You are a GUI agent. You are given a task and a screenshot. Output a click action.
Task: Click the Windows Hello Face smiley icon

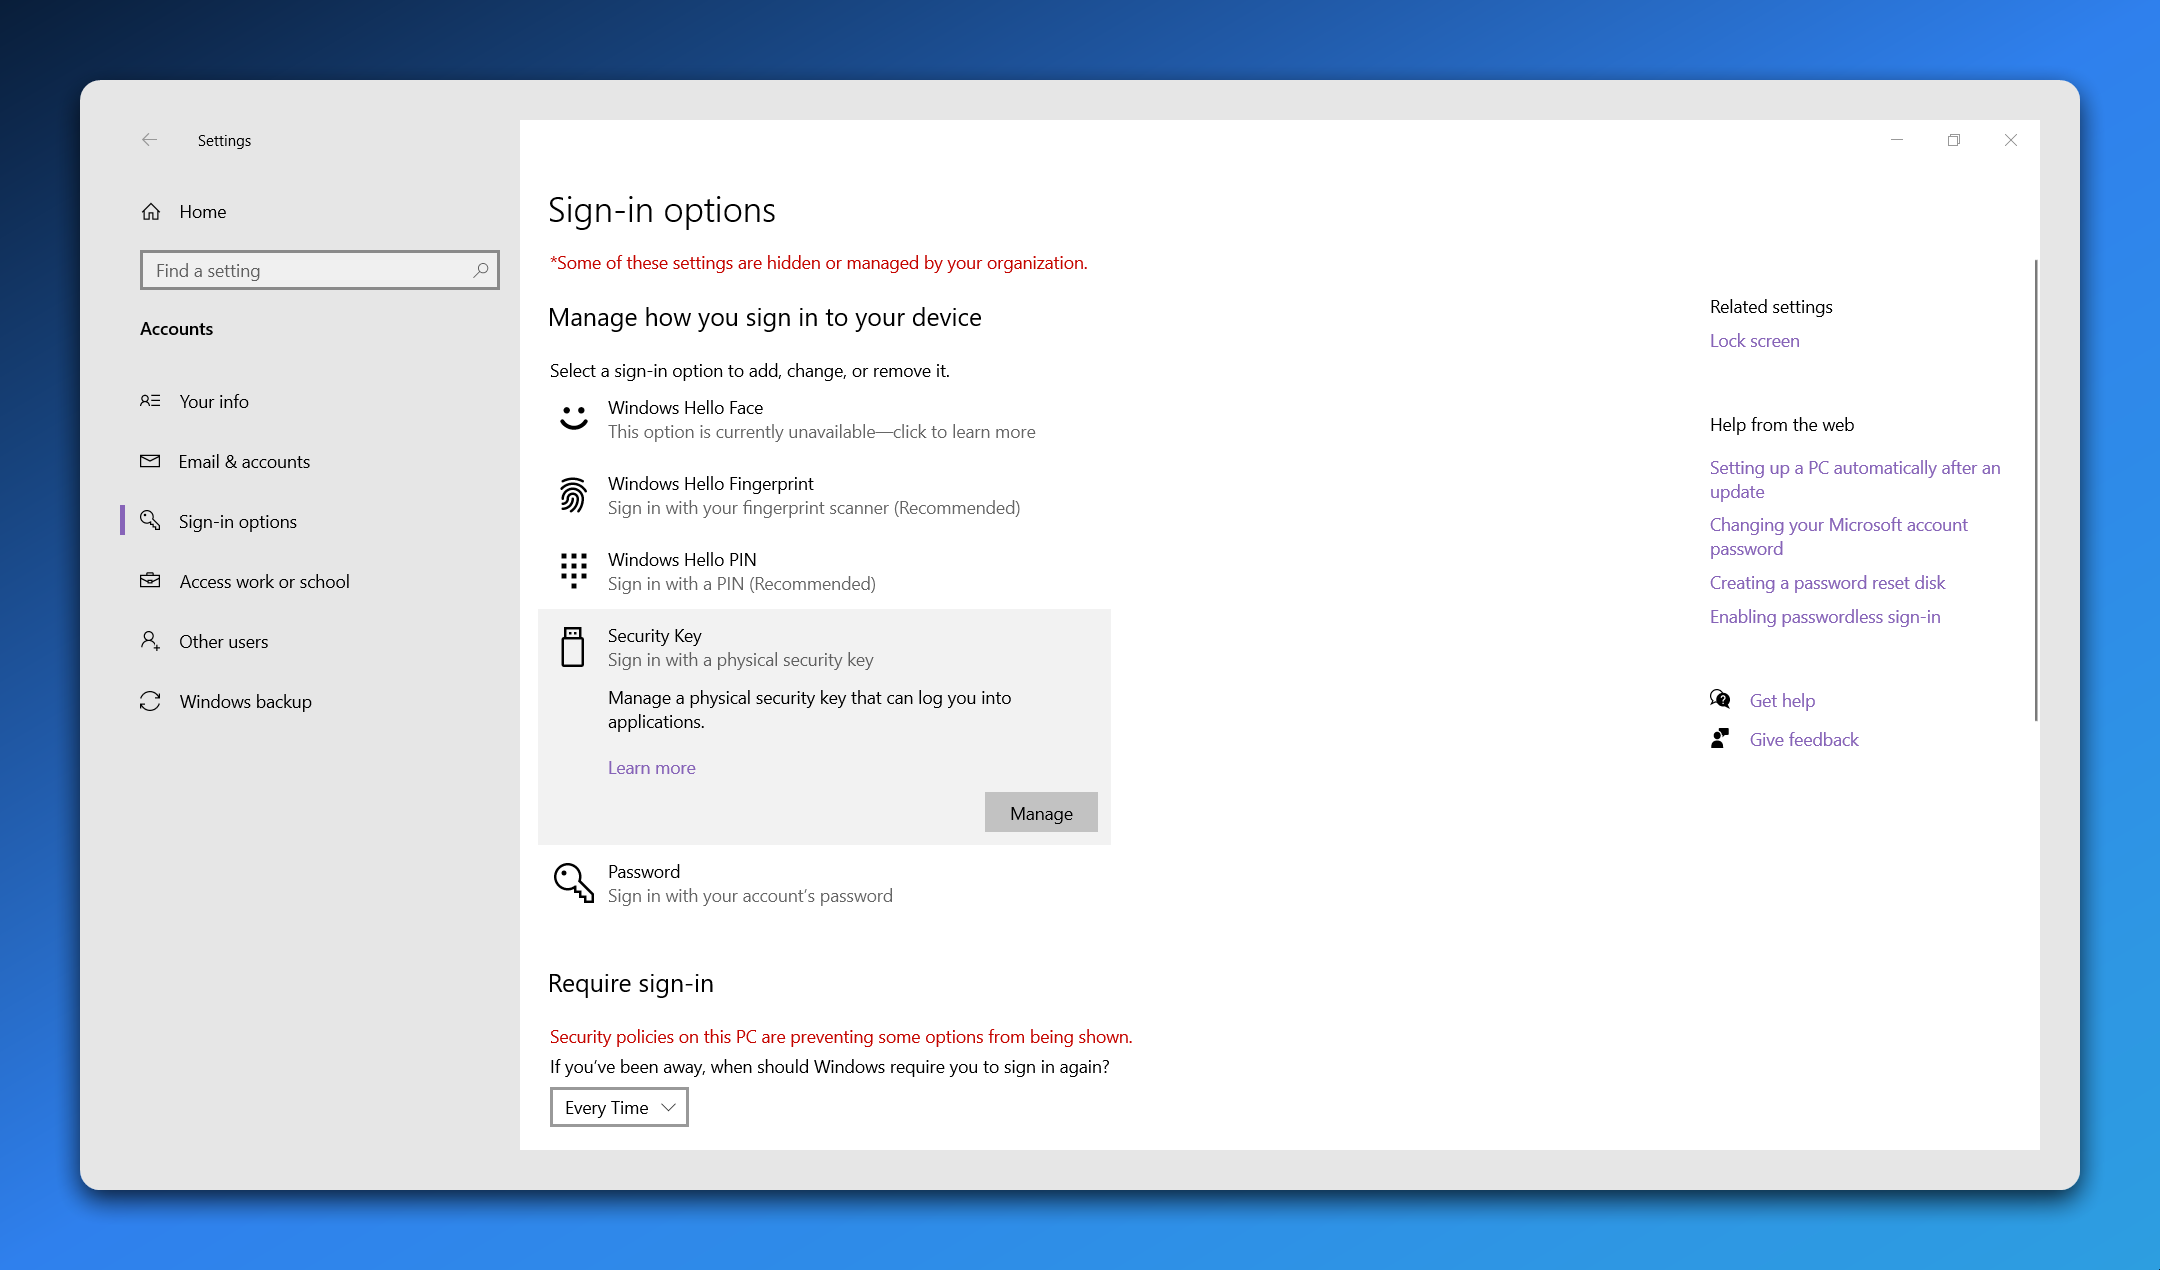573,418
